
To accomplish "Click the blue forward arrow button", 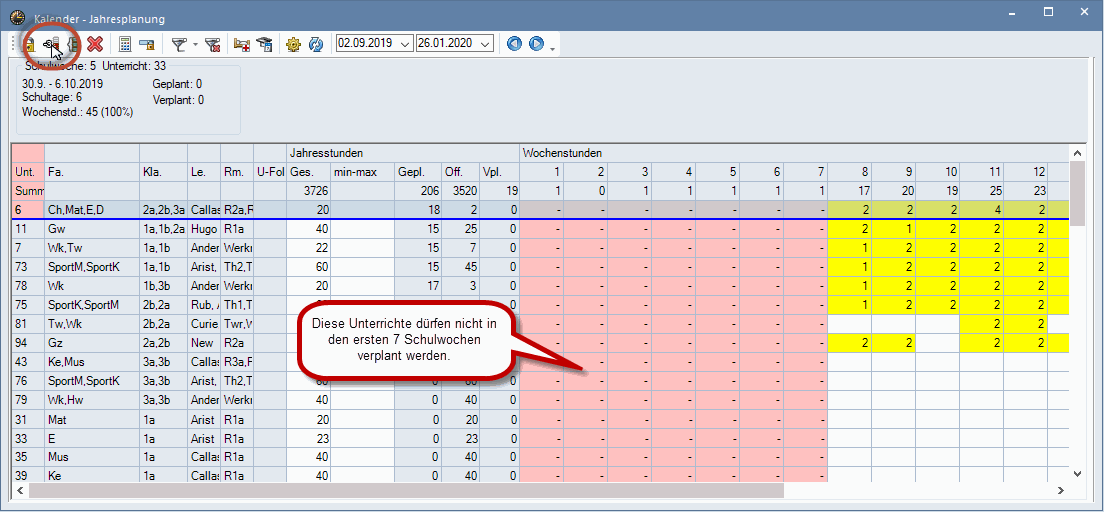I will click(x=537, y=44).
